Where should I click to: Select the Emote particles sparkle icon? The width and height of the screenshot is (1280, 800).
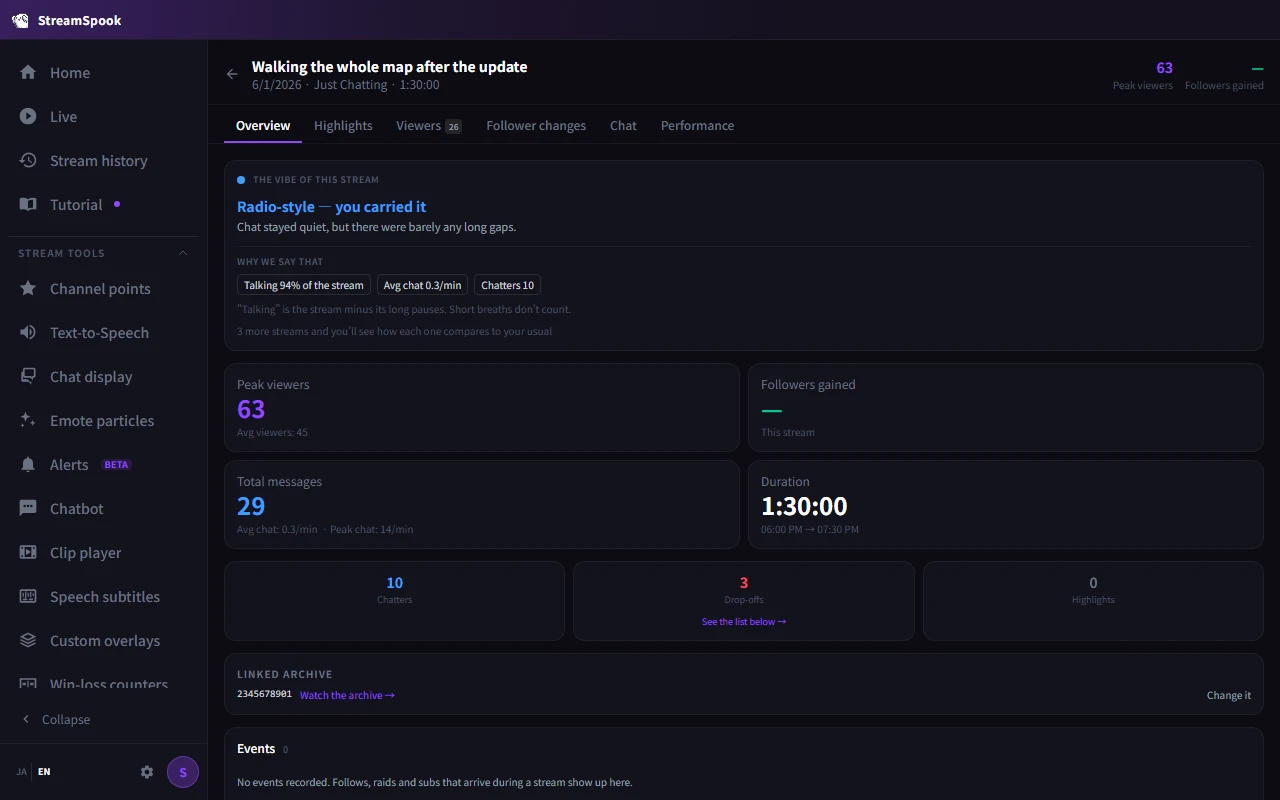tap(28, 420)
